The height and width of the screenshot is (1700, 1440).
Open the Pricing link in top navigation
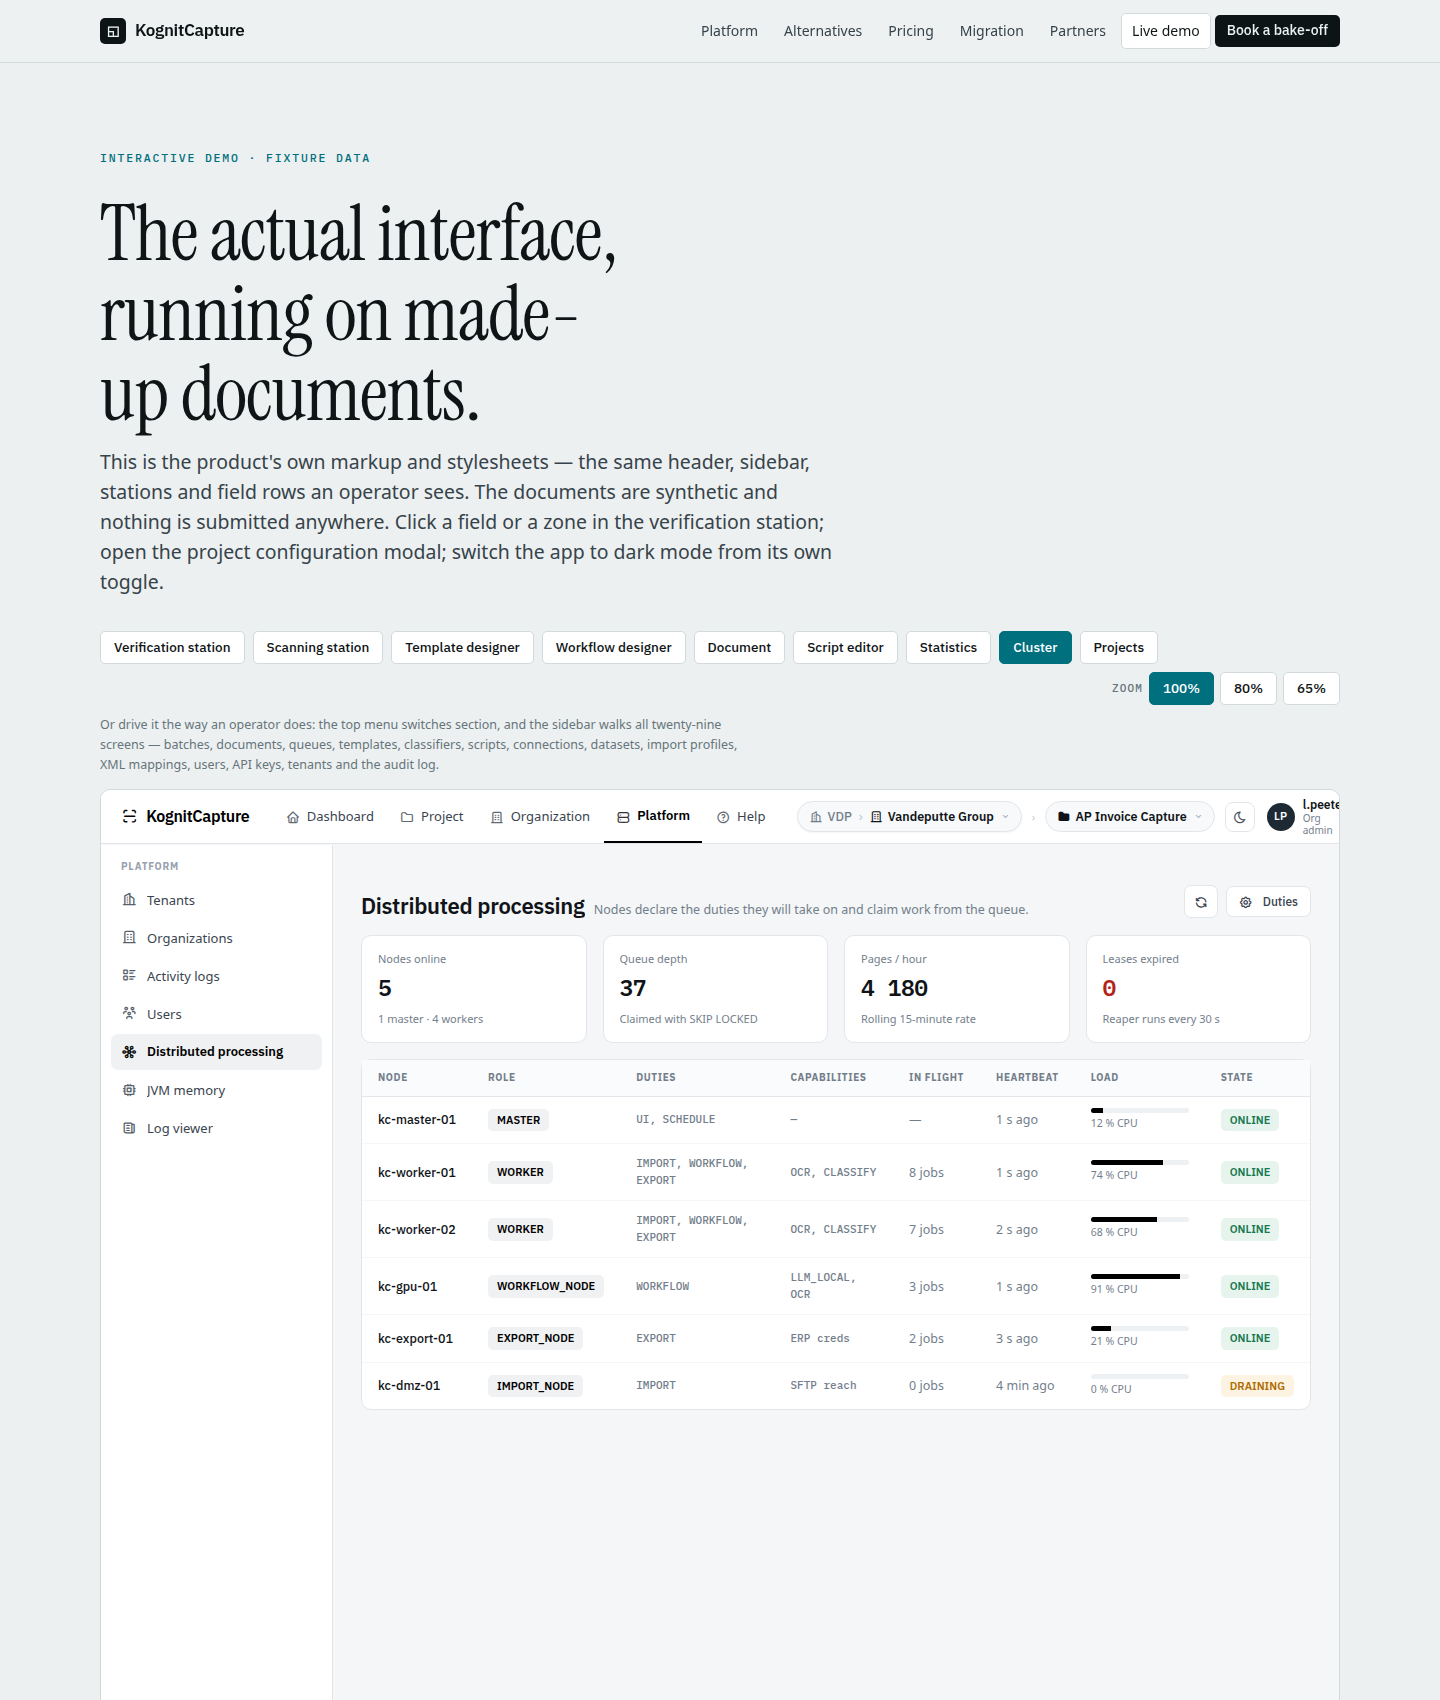[x=911, y=31]
